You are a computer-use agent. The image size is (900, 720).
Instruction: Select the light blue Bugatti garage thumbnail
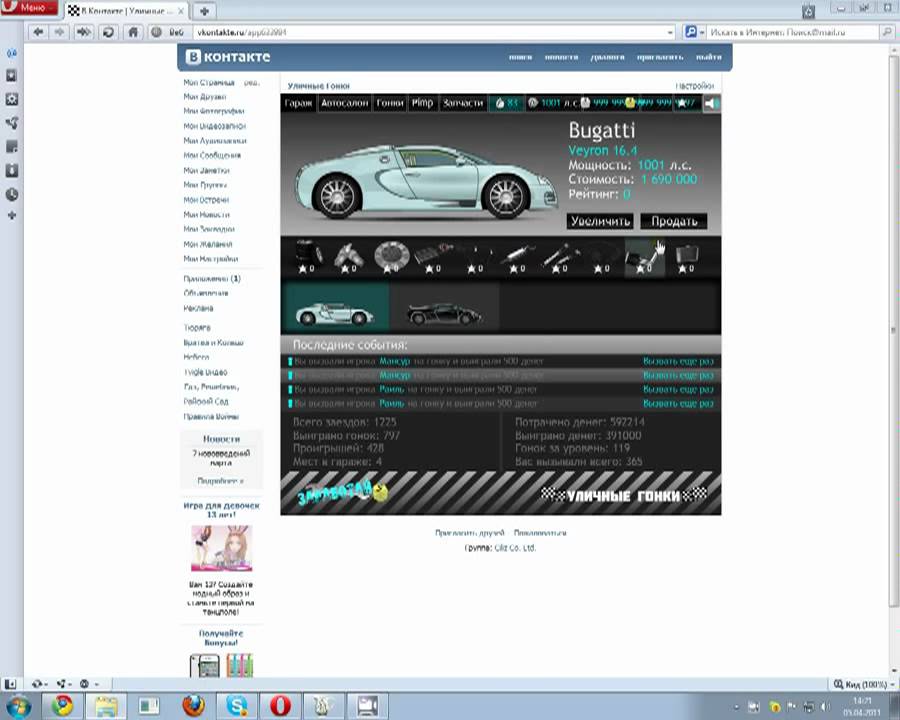(335, 307)
